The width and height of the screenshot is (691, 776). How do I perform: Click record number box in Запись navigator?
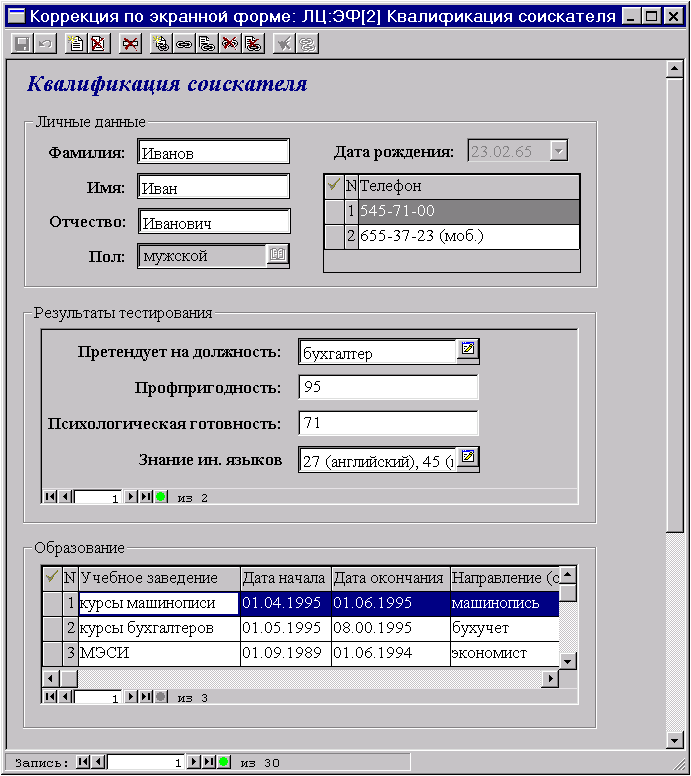[146, 762]
